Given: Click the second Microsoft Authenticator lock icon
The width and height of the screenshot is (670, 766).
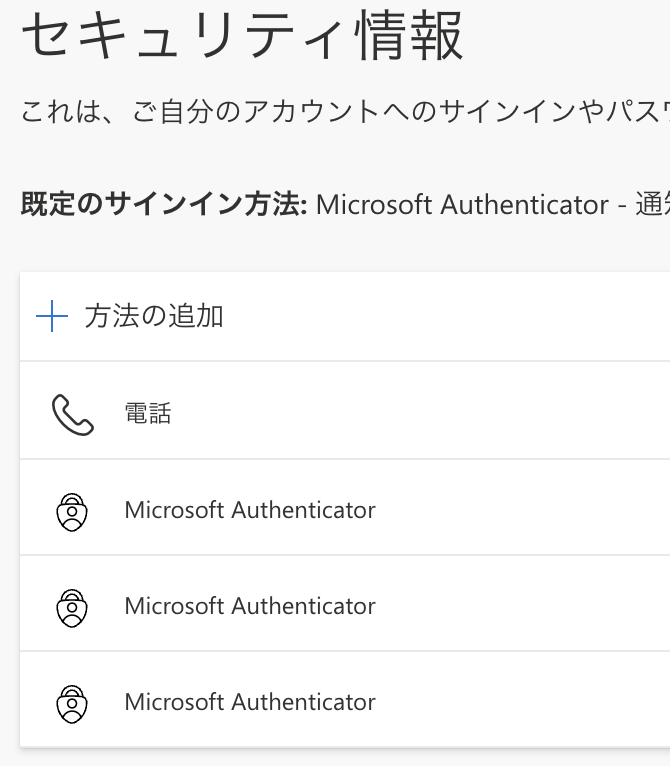Looking at the screenshot, I should pos(71,607).
